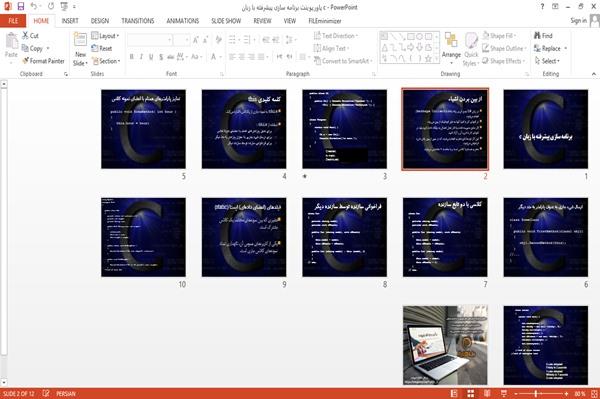Click the spell check icon in status bar
This screenshot has width=600, height=399.
46,393
